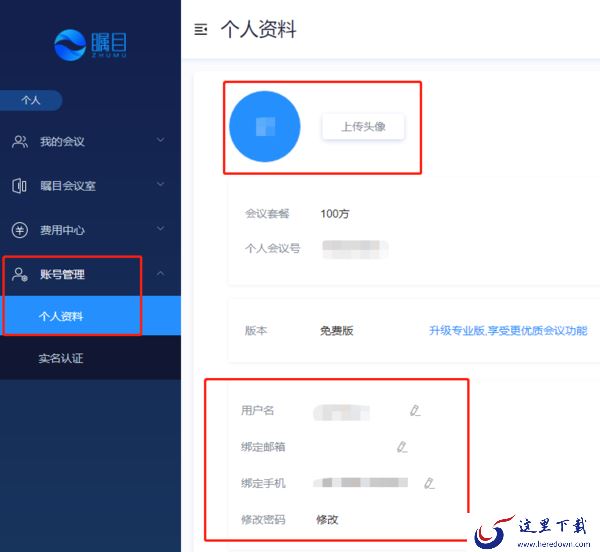Expand the 费用中心 chevron
This screenshot has width=600, height=552.
[161, 229]
